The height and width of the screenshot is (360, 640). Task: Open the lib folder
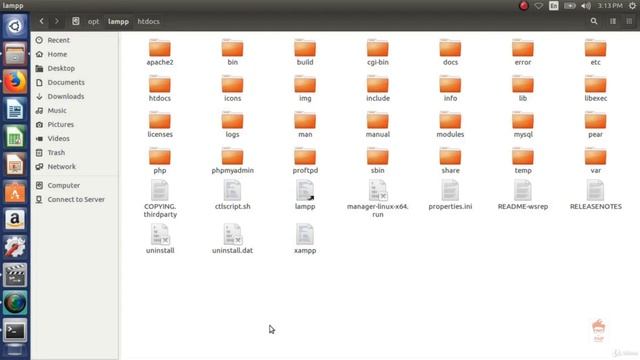523,88
